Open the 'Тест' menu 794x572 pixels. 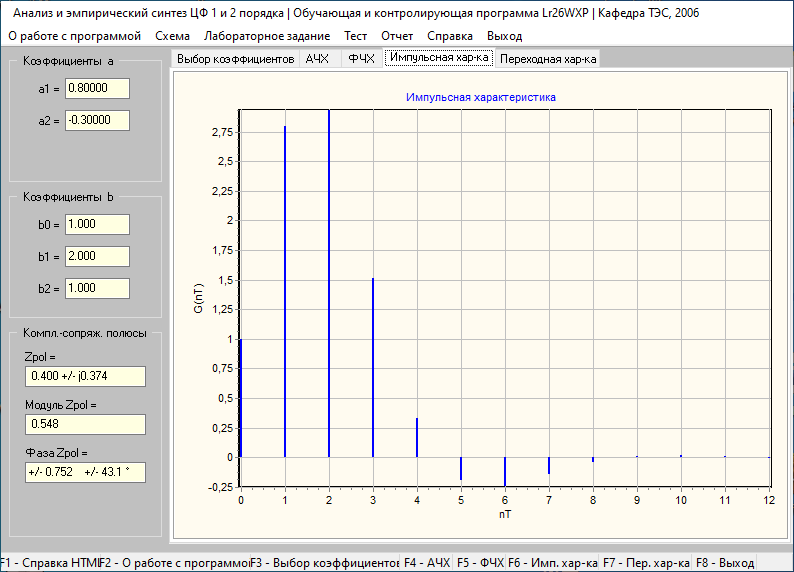pos(355,36)
